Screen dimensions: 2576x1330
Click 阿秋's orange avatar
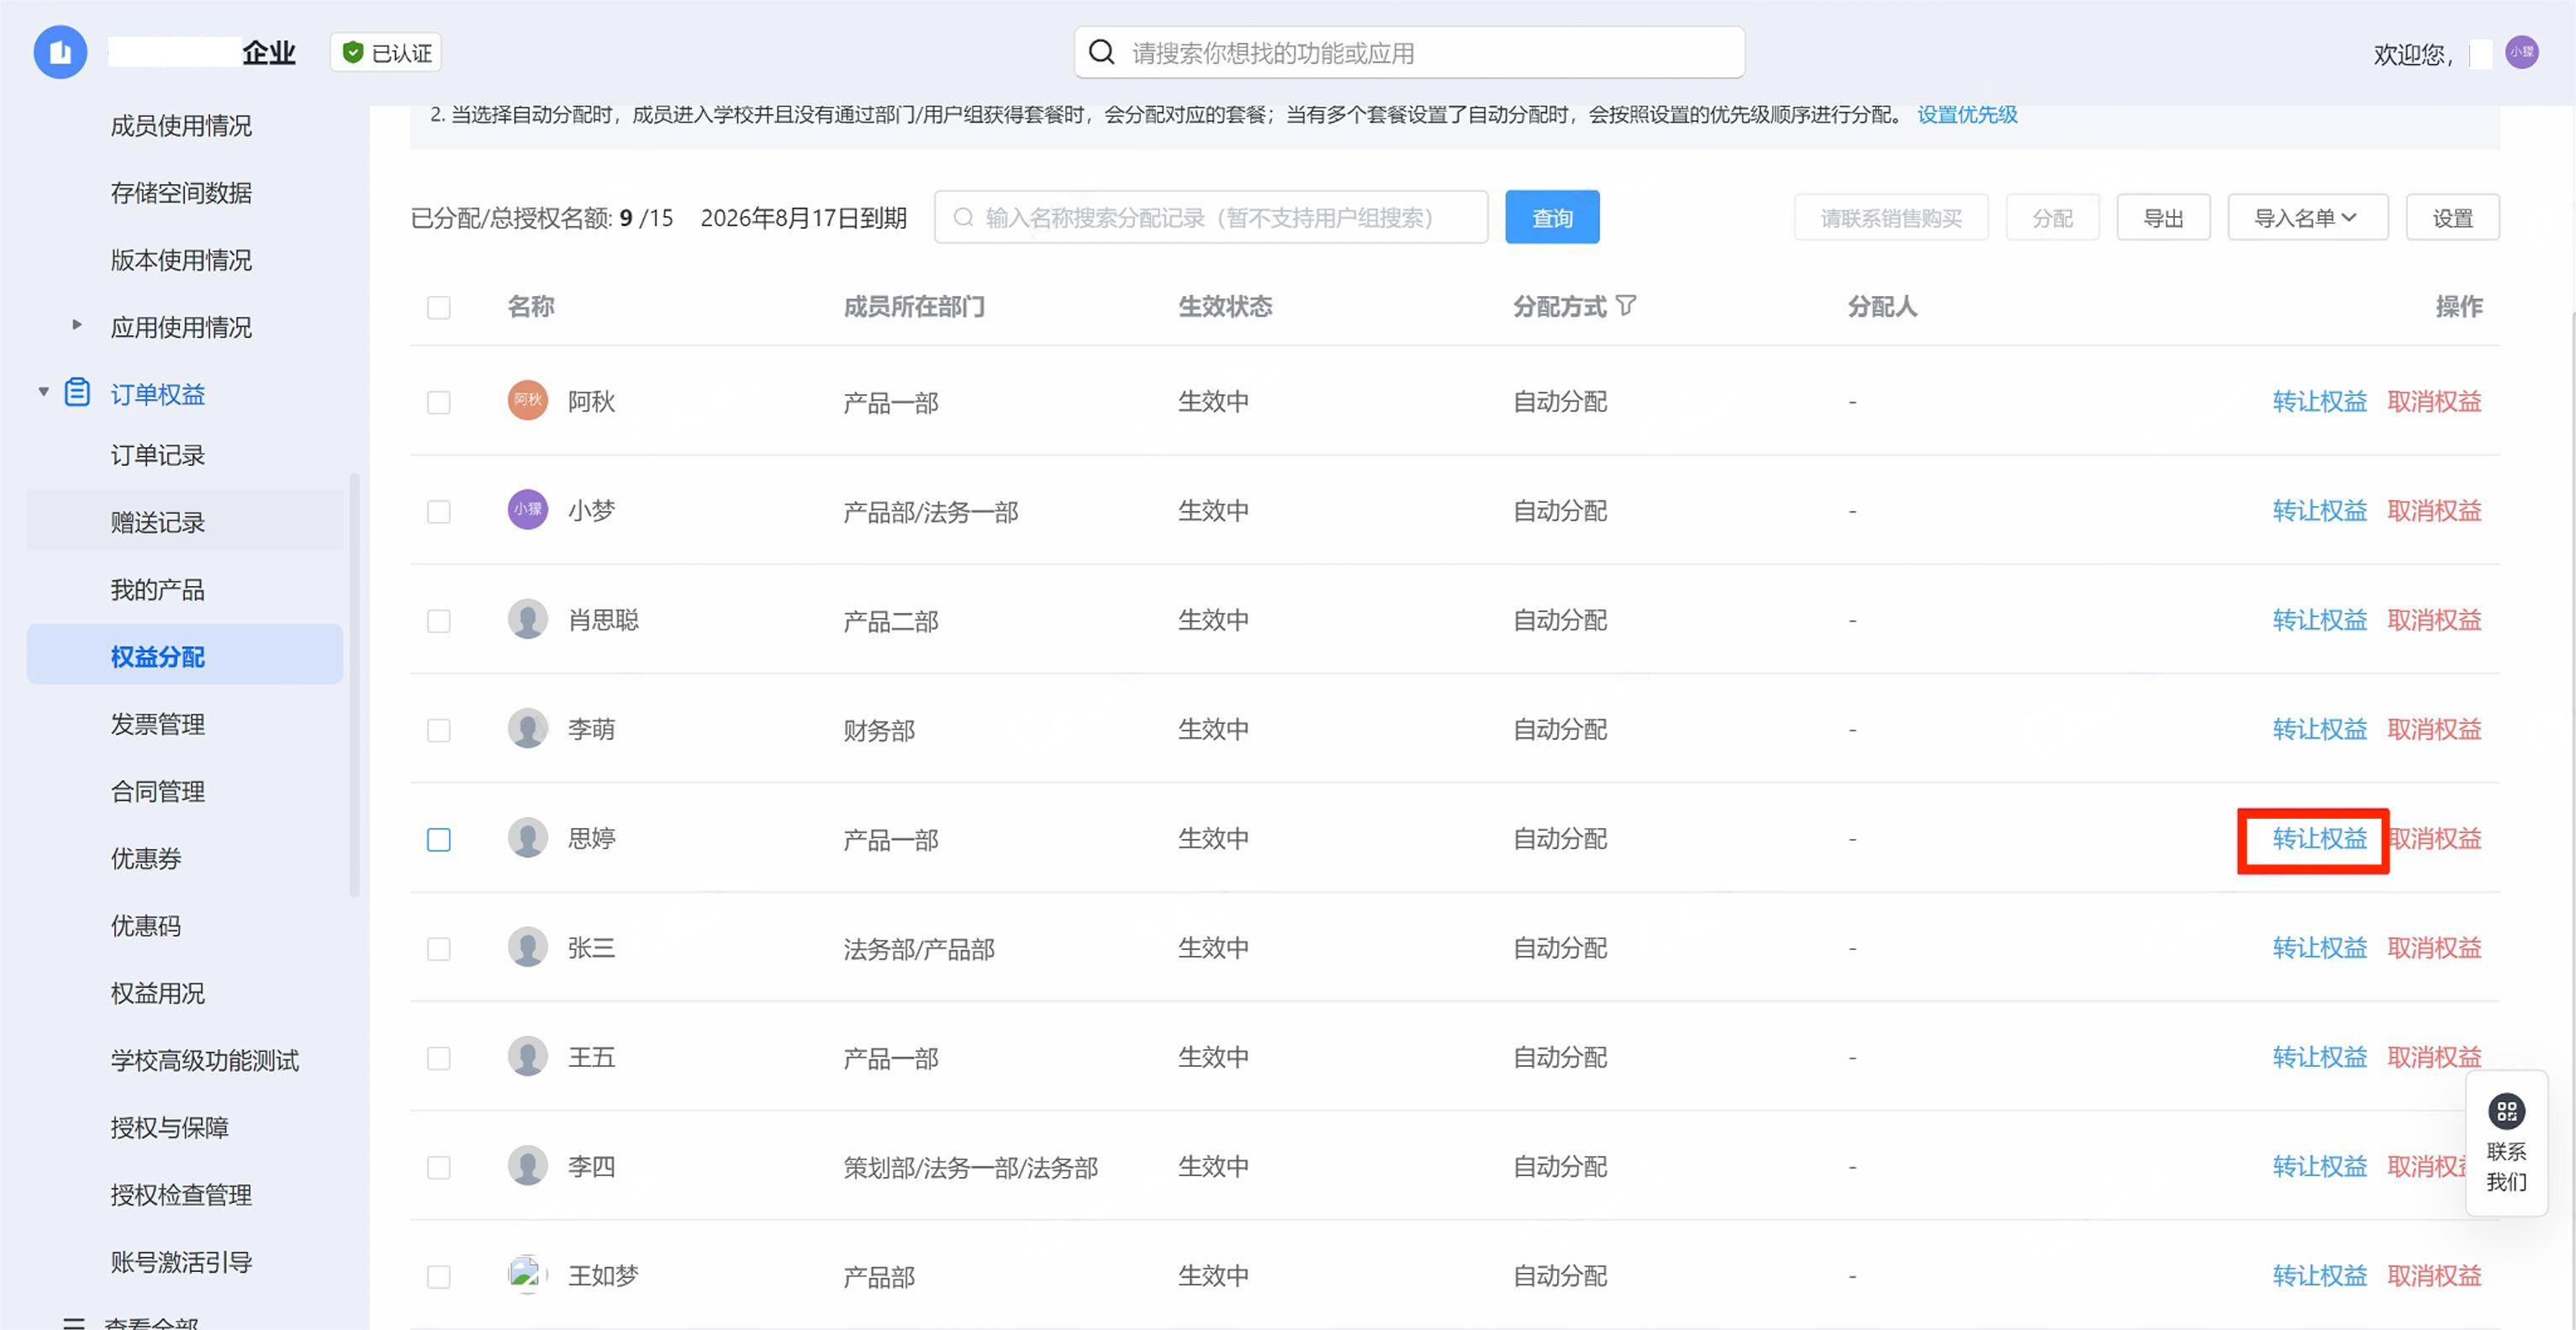pos(527,401)
